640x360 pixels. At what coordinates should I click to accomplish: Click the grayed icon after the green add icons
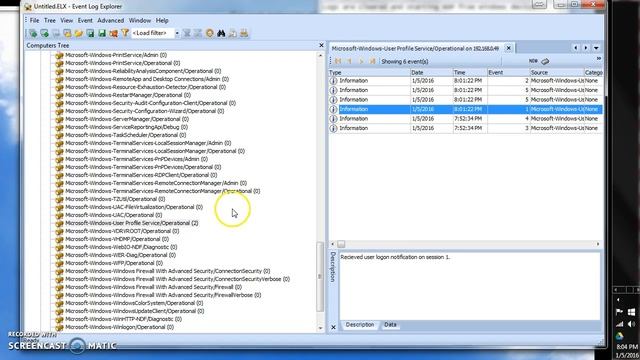click(x=56, y=33)
